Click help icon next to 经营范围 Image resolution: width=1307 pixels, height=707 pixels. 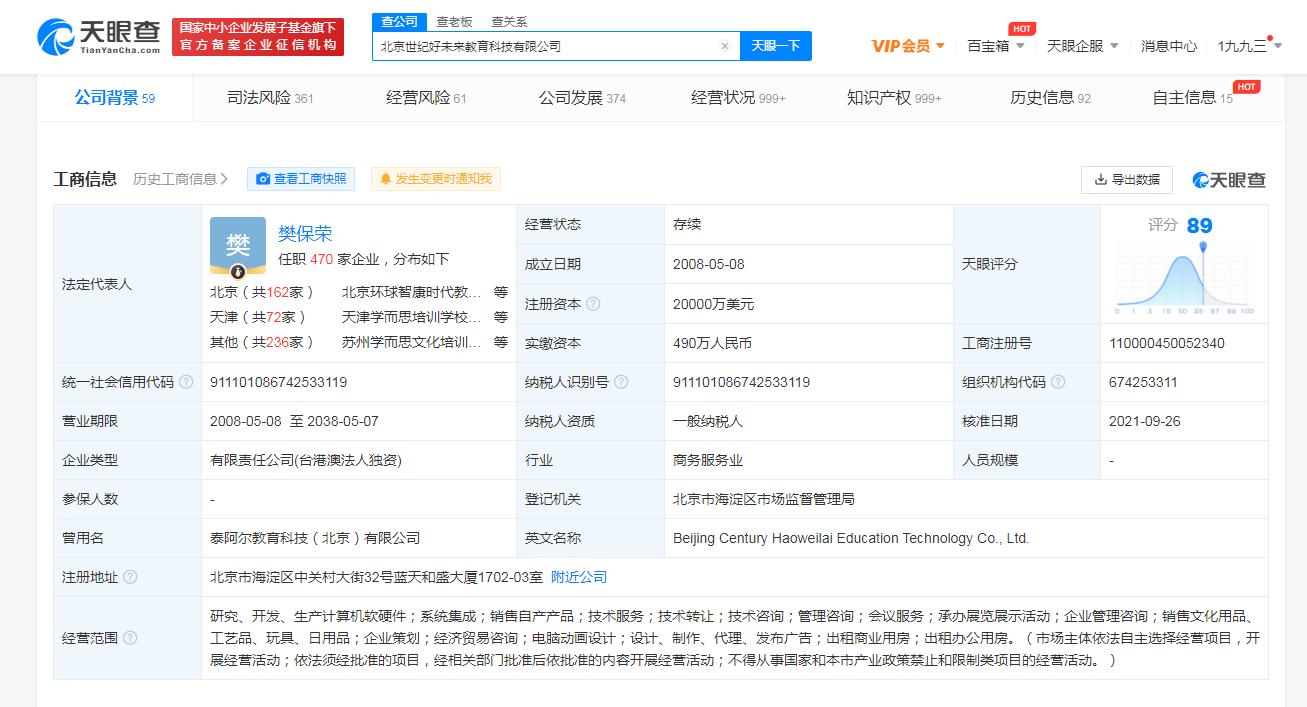(130, 638)
